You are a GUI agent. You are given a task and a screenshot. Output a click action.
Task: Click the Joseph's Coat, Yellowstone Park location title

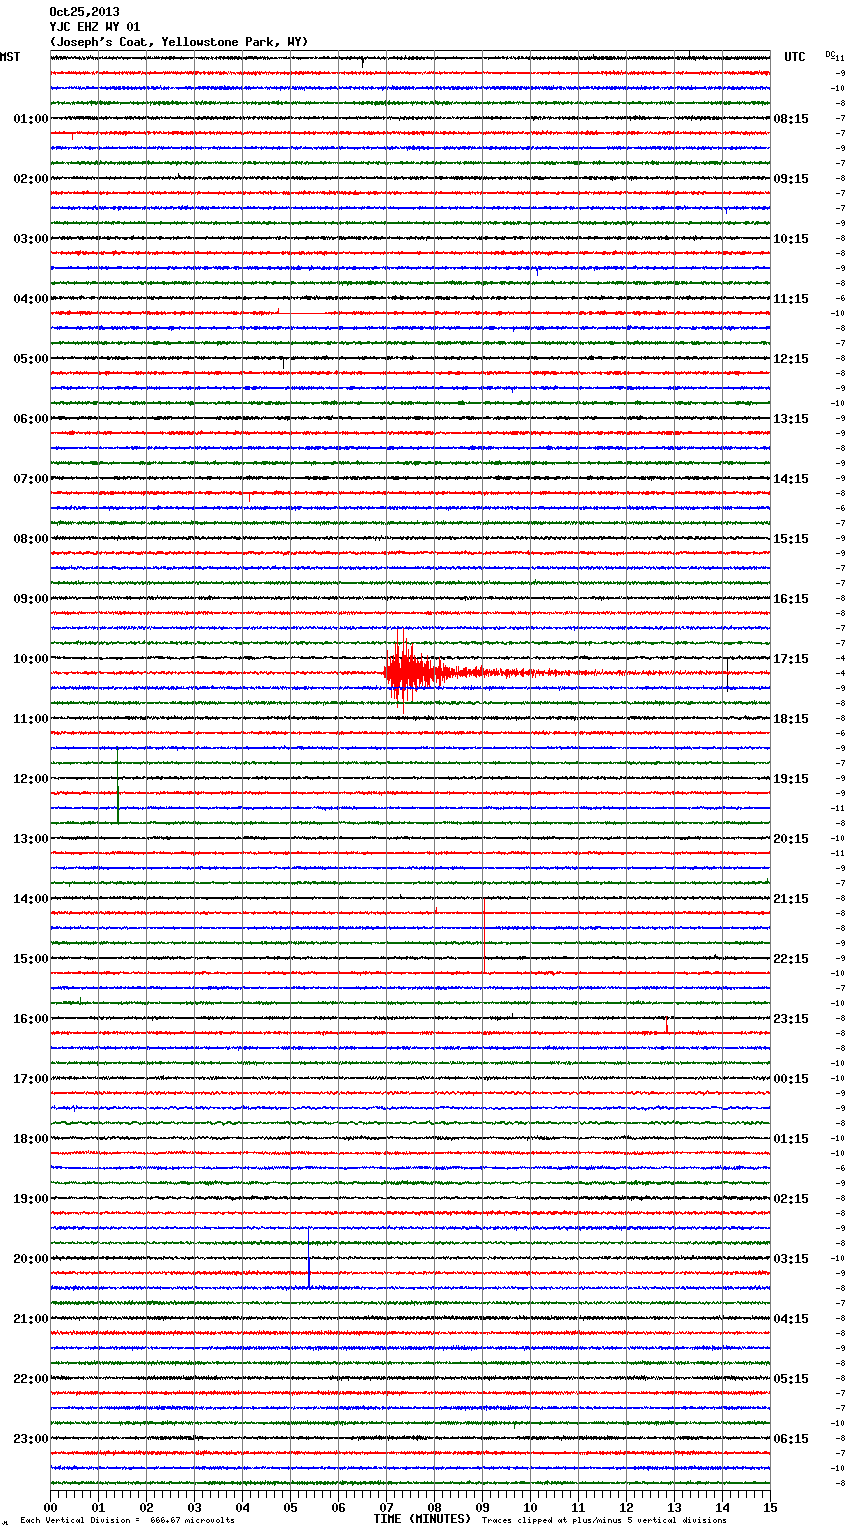pos(179,42)
